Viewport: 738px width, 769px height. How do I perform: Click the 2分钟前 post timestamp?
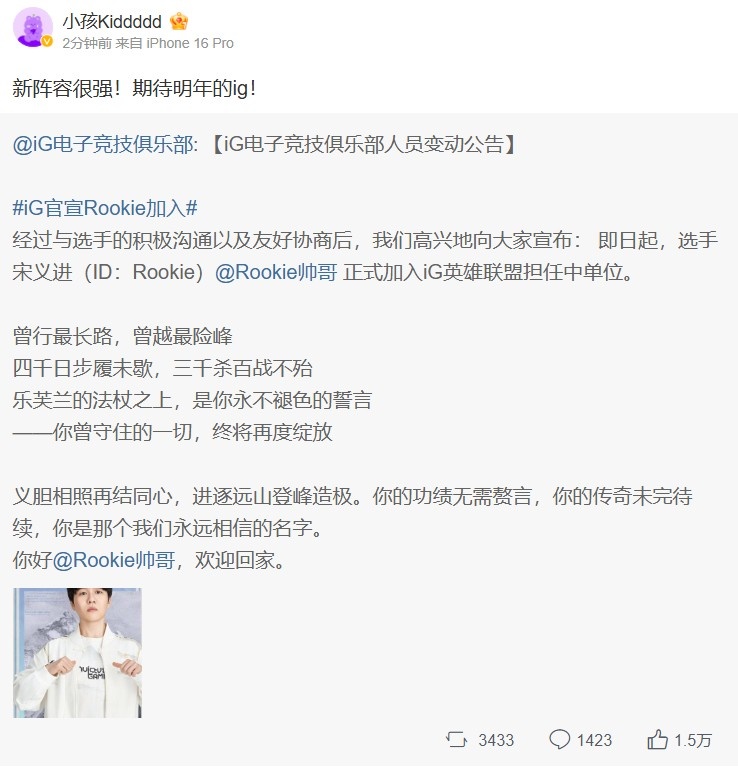click(x=87, y=43)
